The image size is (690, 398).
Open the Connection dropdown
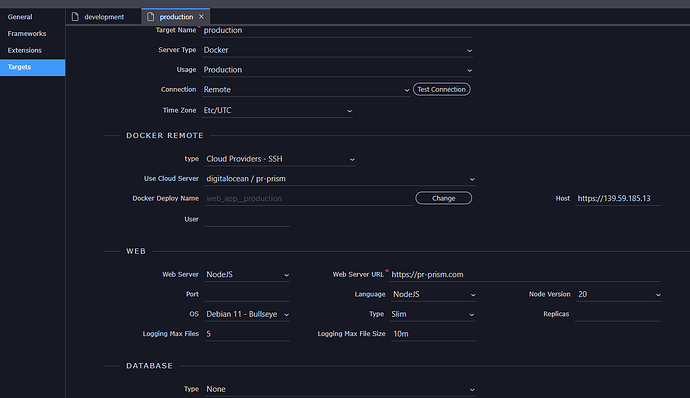[x=306, y=90]
